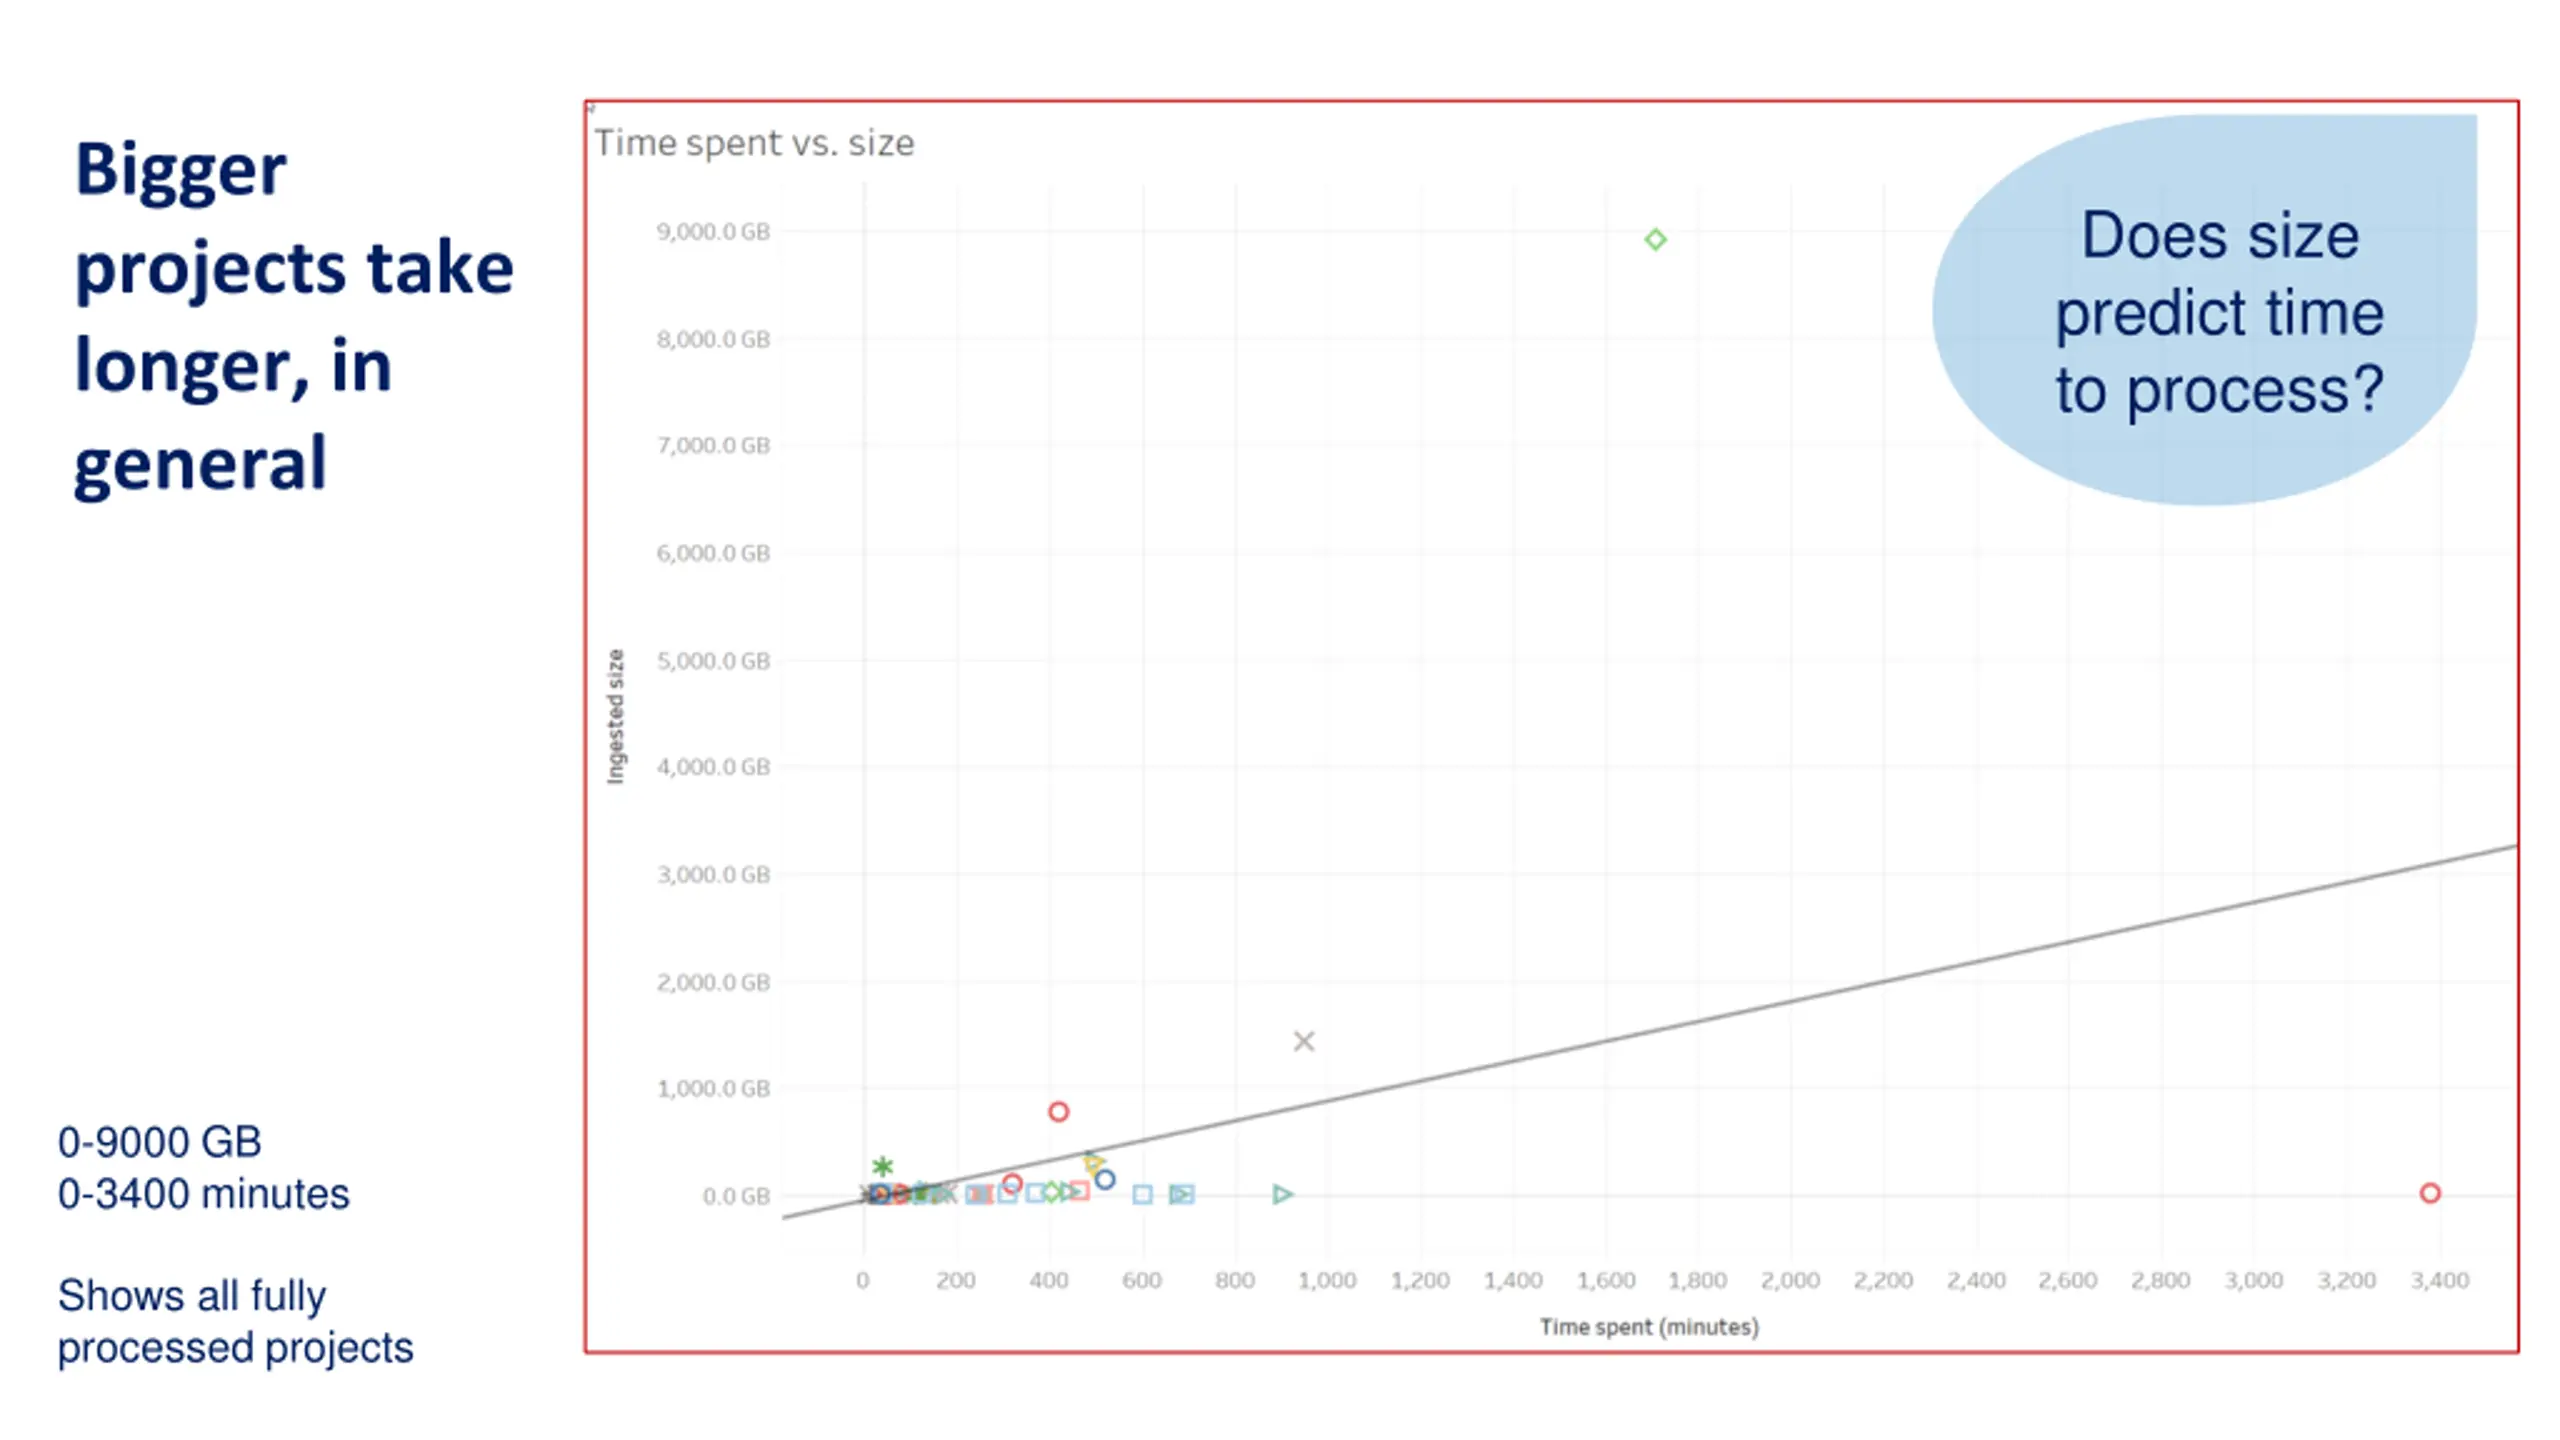2560x1440 pixels.
Task: Click the green asterisk data marker
Action: click(x=882, y=1166)
